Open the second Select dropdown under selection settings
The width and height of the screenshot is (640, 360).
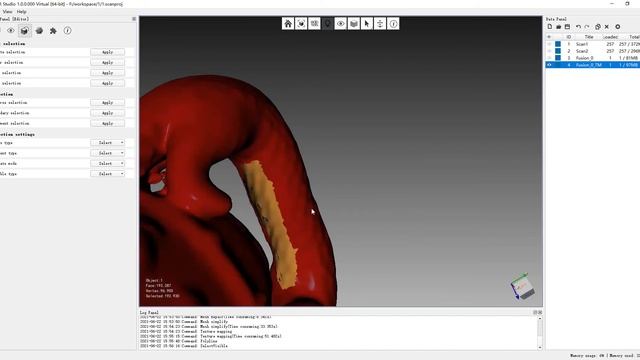point(108,153)
